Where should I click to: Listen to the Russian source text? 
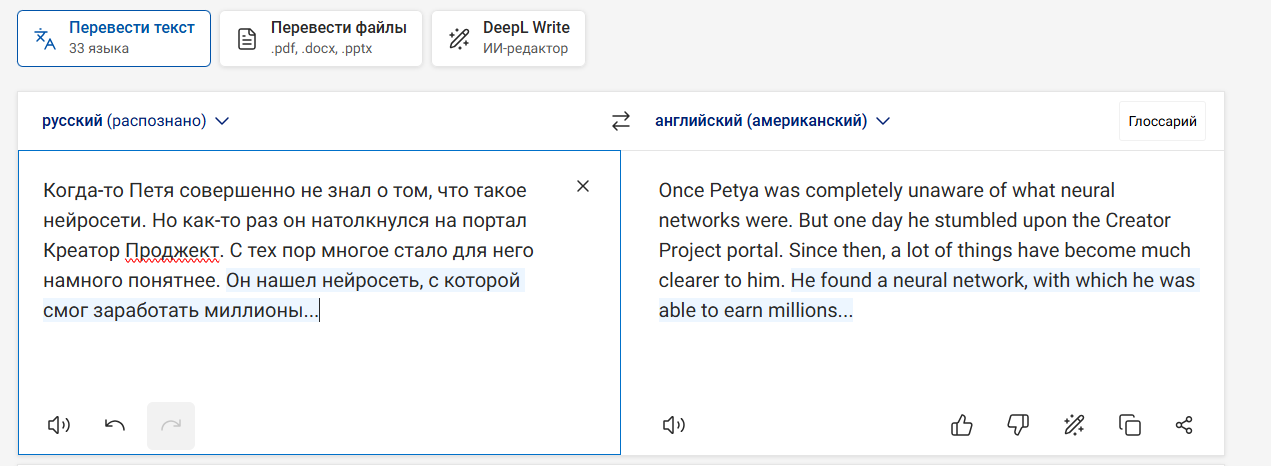pos(59,425)
